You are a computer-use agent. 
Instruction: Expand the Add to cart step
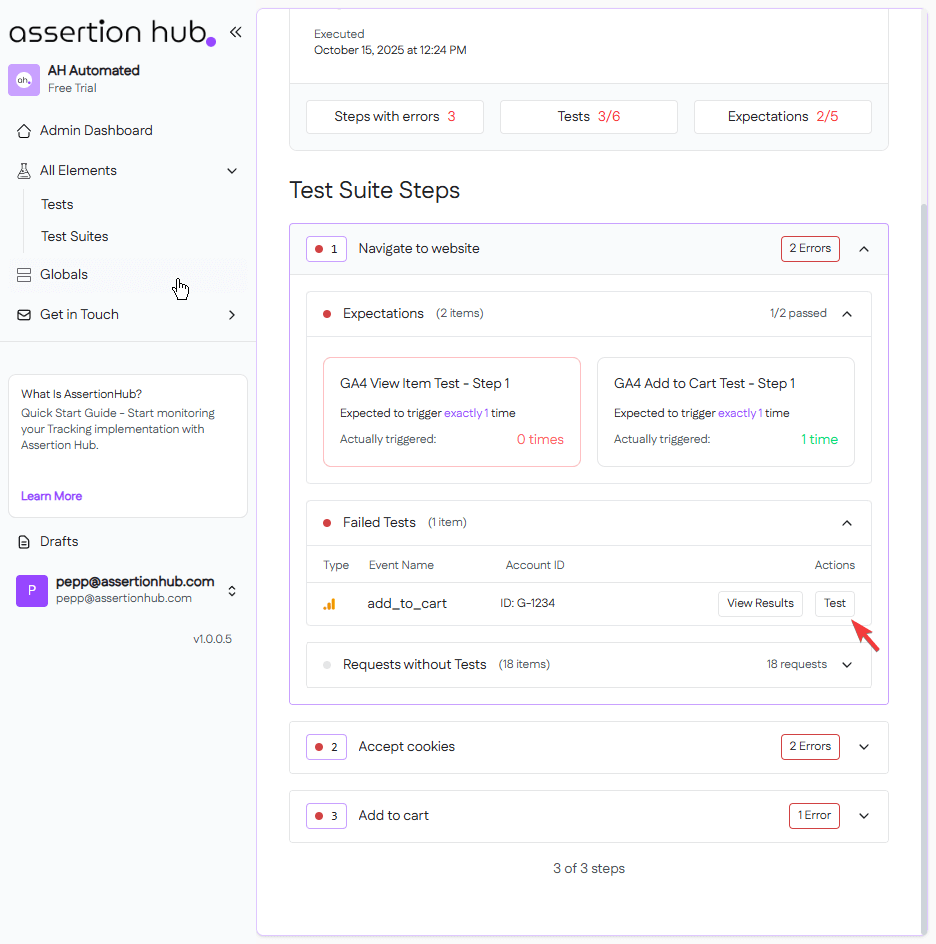(x=865, y=816)
